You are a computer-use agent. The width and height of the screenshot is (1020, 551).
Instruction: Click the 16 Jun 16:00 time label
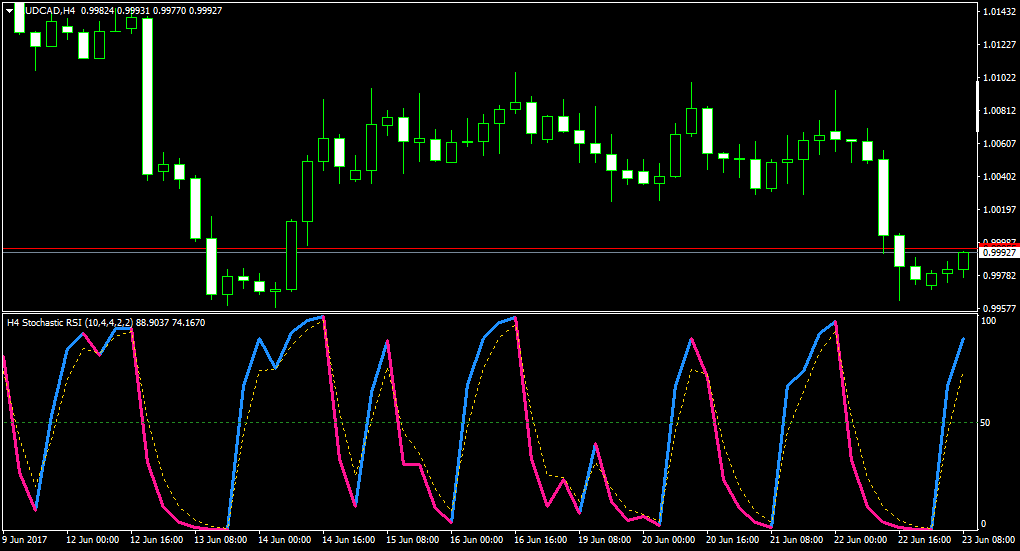click(541, 540)
